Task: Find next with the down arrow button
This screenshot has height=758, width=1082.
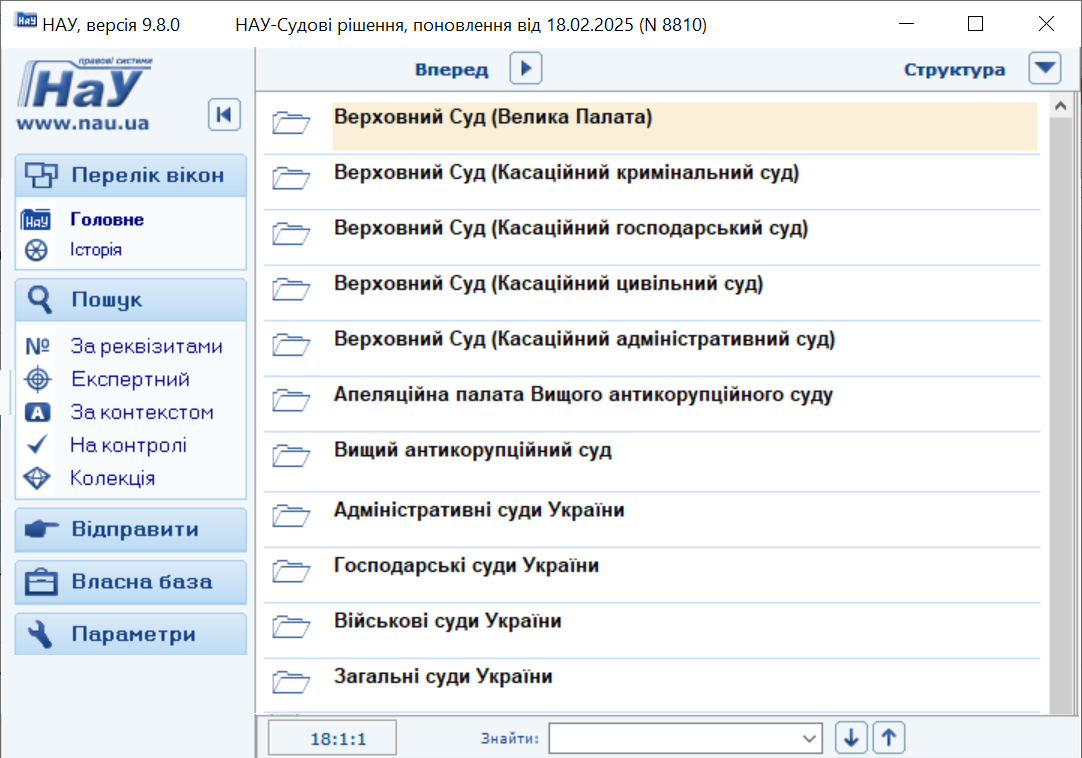Action: coord(851,737)
